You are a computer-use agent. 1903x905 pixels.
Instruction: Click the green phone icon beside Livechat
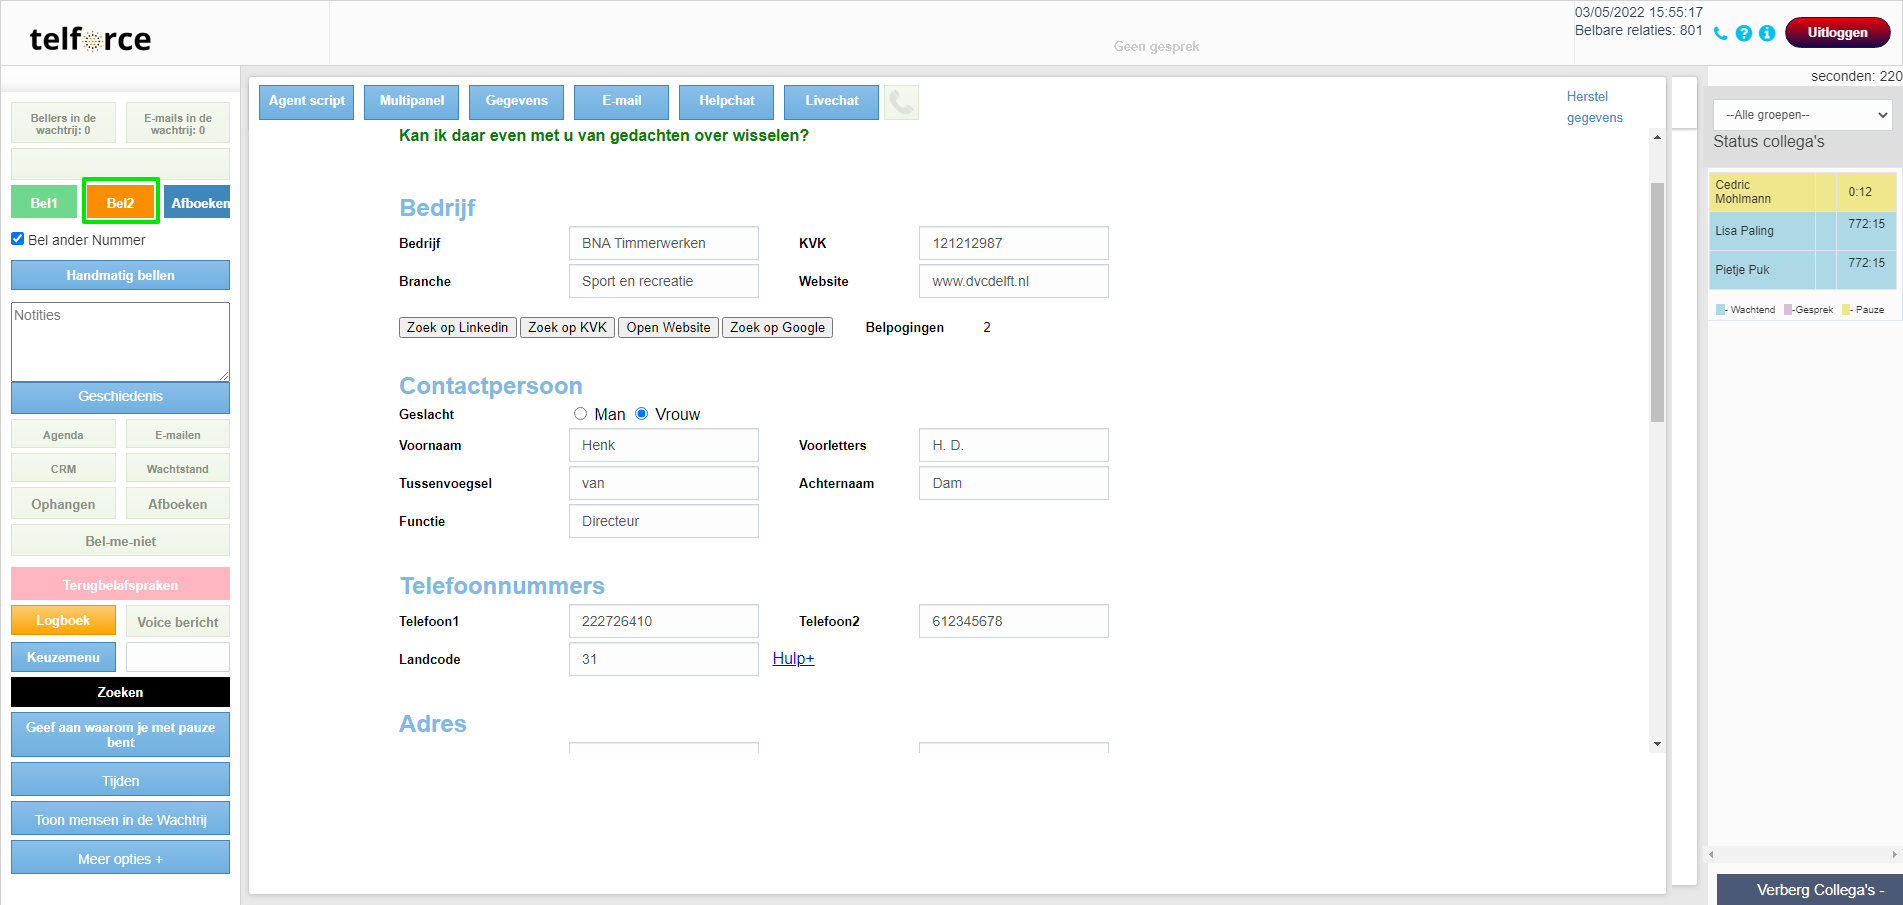[x=901, y=102]
